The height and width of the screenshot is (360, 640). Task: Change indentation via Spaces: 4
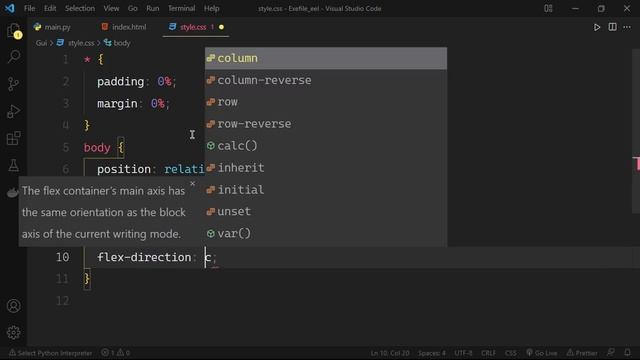tap(431, 353)
